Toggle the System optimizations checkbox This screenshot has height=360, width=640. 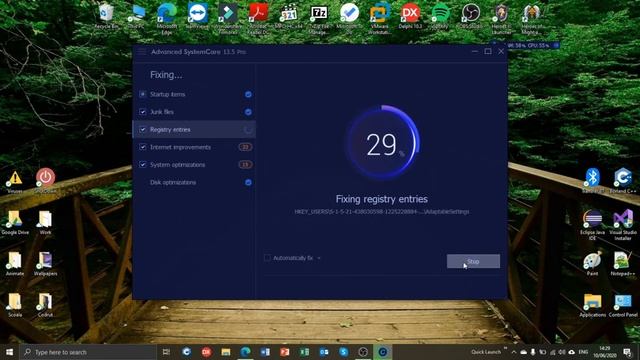(142, 164)
